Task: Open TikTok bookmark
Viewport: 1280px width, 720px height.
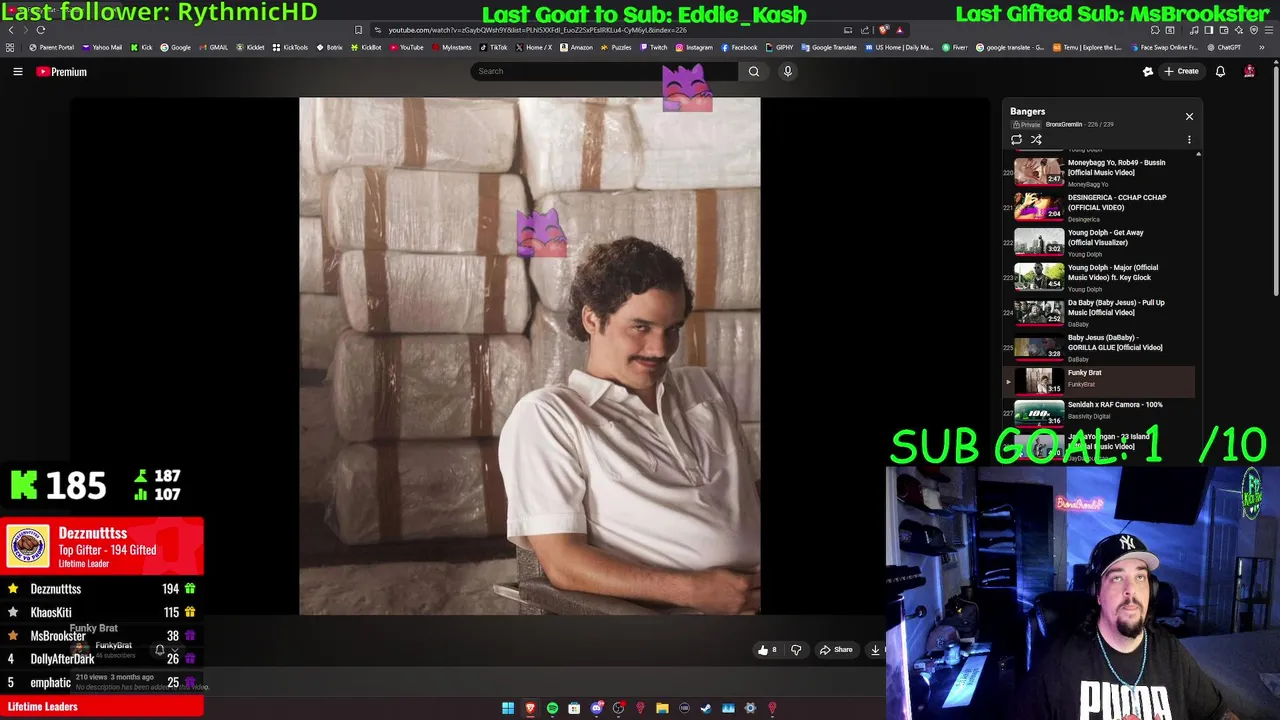Action: point(494,47)
